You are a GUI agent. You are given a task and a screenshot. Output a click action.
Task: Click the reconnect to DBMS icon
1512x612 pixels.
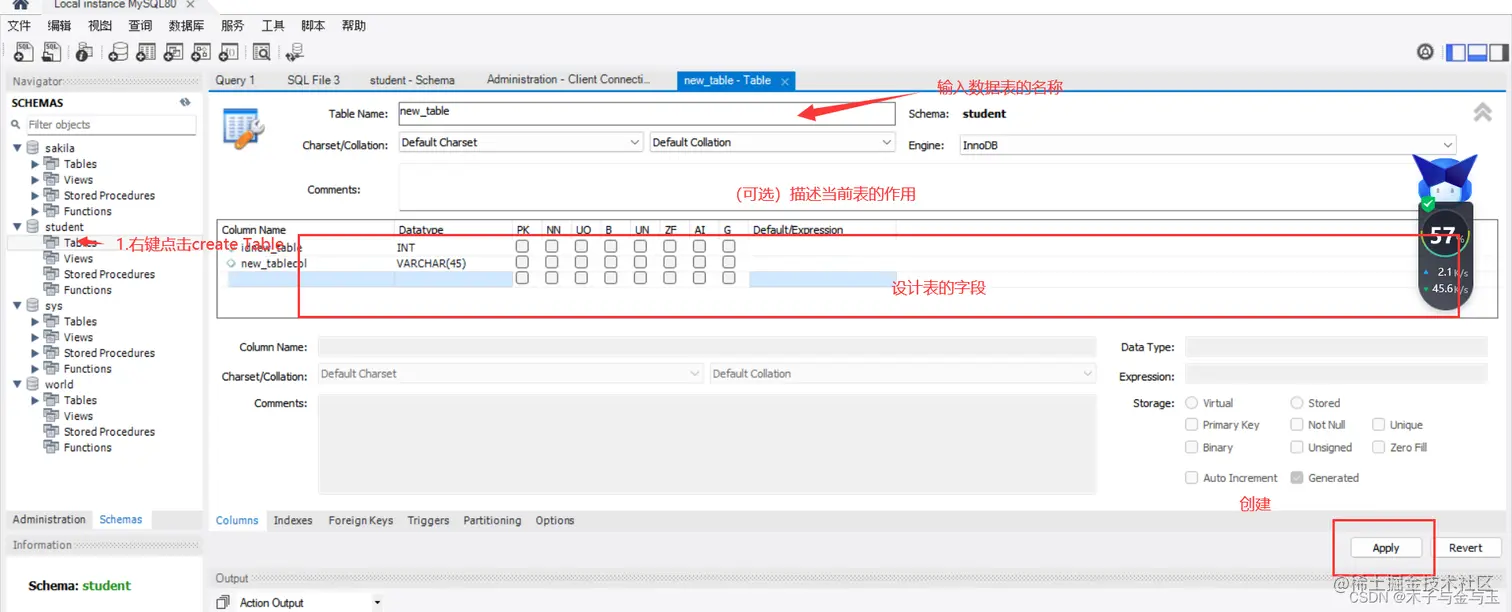(295, 52)
